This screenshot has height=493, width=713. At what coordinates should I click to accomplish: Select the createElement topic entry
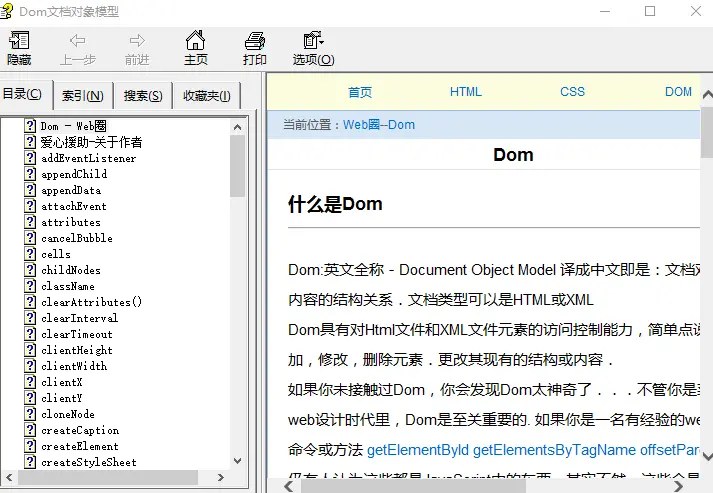pos(79,446)
